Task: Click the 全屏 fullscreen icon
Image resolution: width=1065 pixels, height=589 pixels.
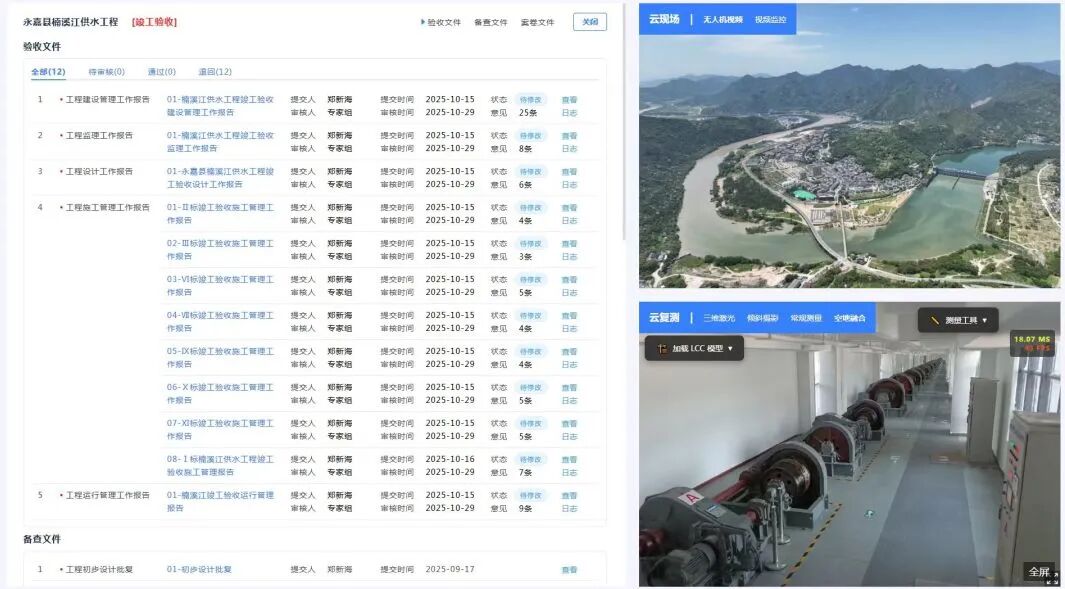Action: pos(1052,578)
